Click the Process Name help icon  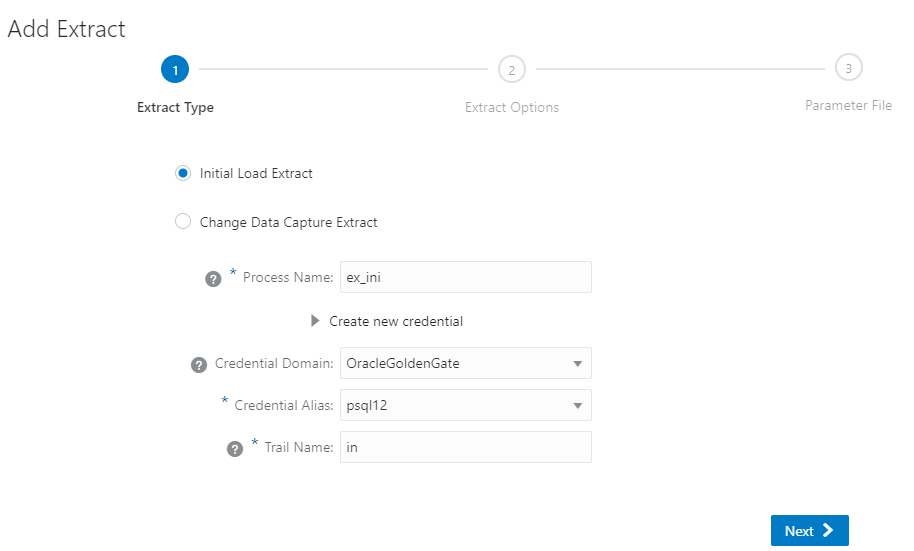click(x=212, y=279)
